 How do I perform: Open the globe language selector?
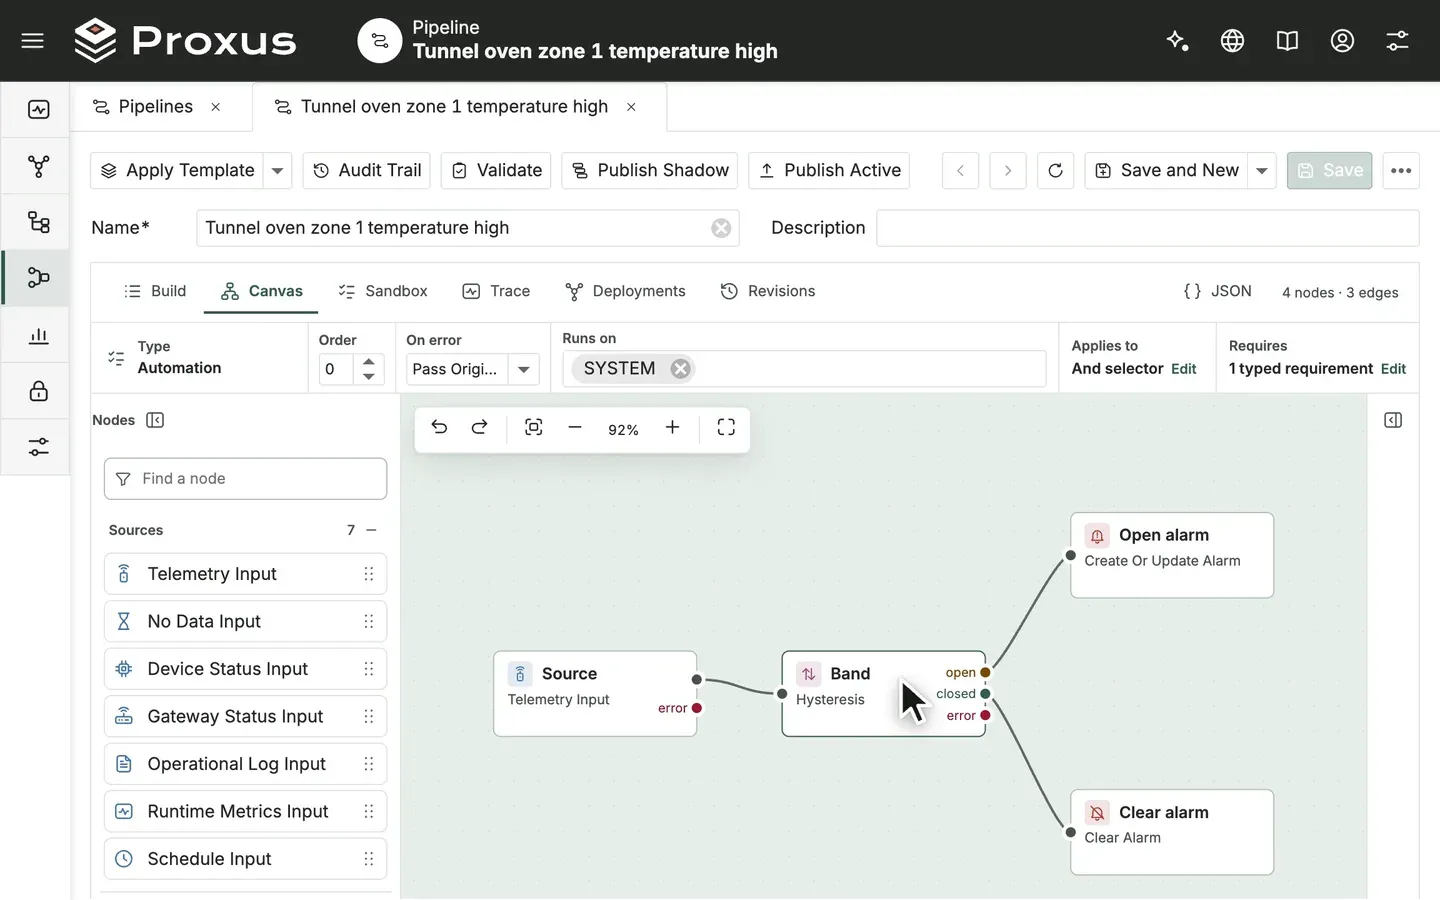(1232, 40)
